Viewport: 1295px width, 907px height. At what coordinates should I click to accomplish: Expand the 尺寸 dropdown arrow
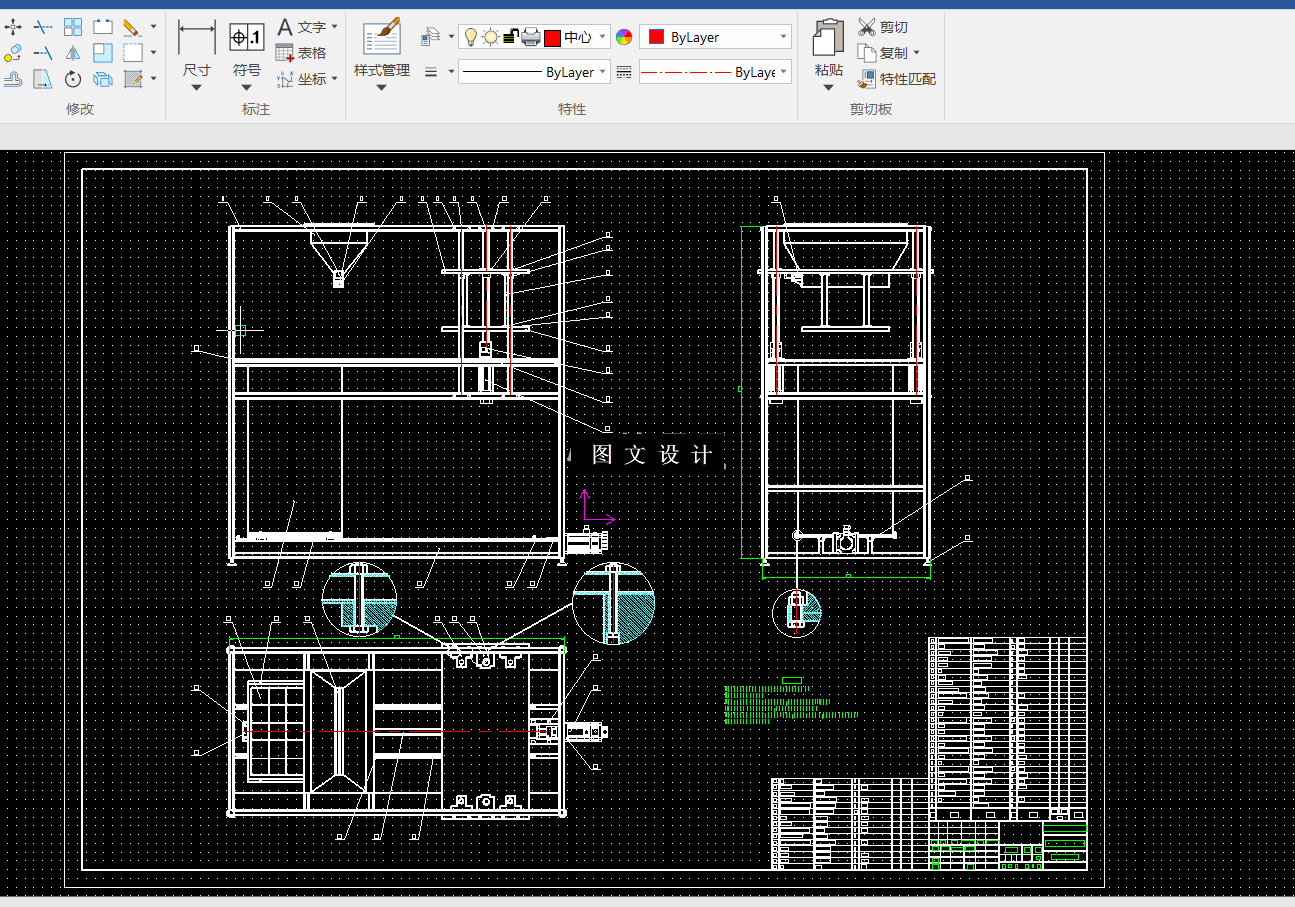coord(197,88)
